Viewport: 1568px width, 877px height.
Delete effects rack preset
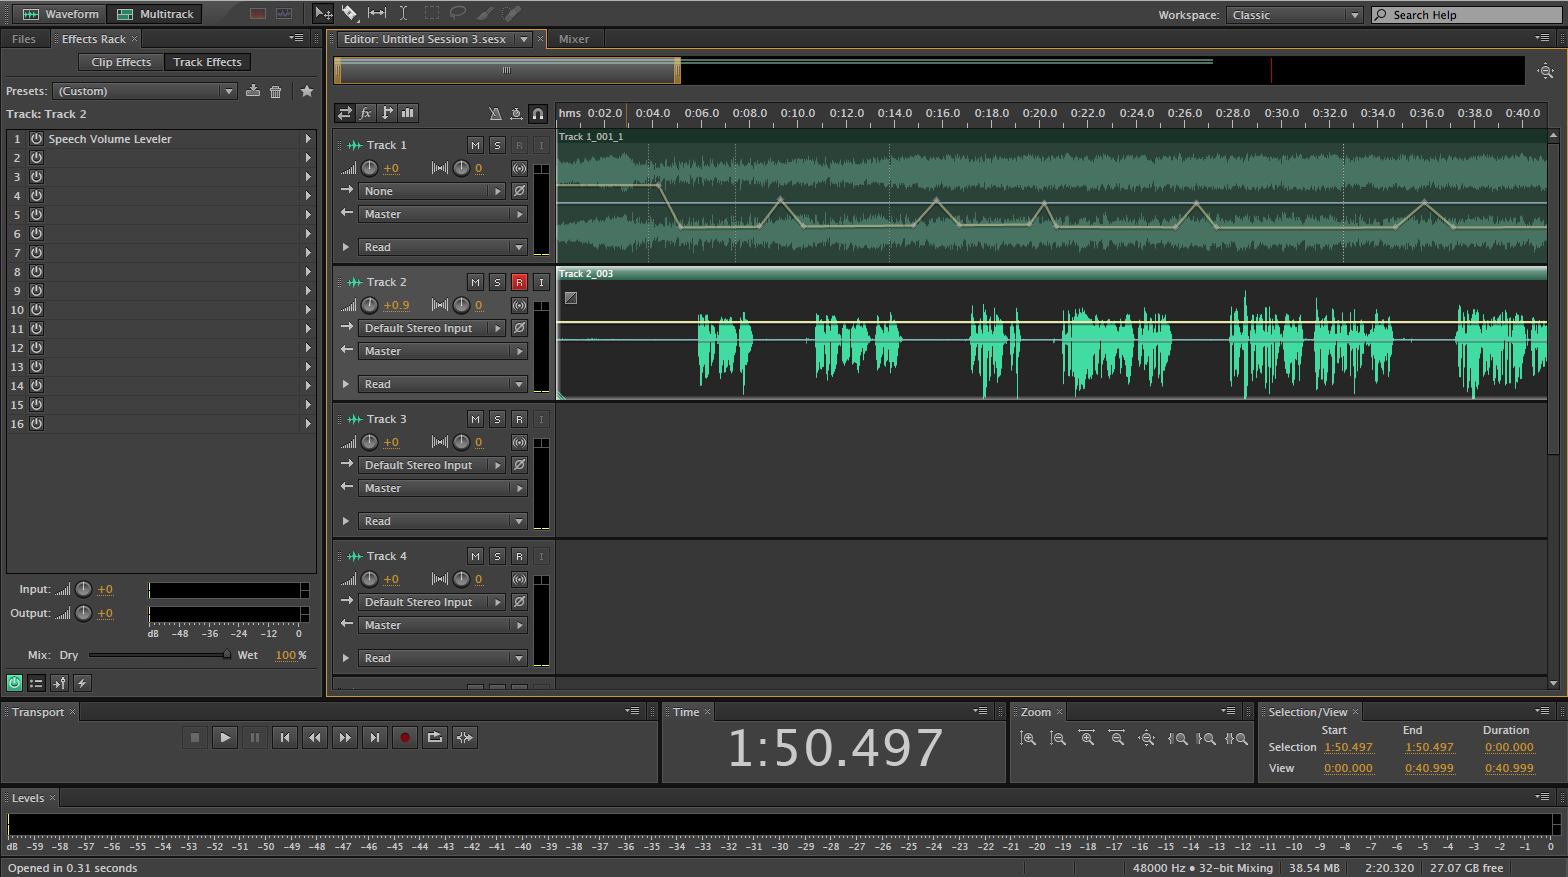[276, 91]
